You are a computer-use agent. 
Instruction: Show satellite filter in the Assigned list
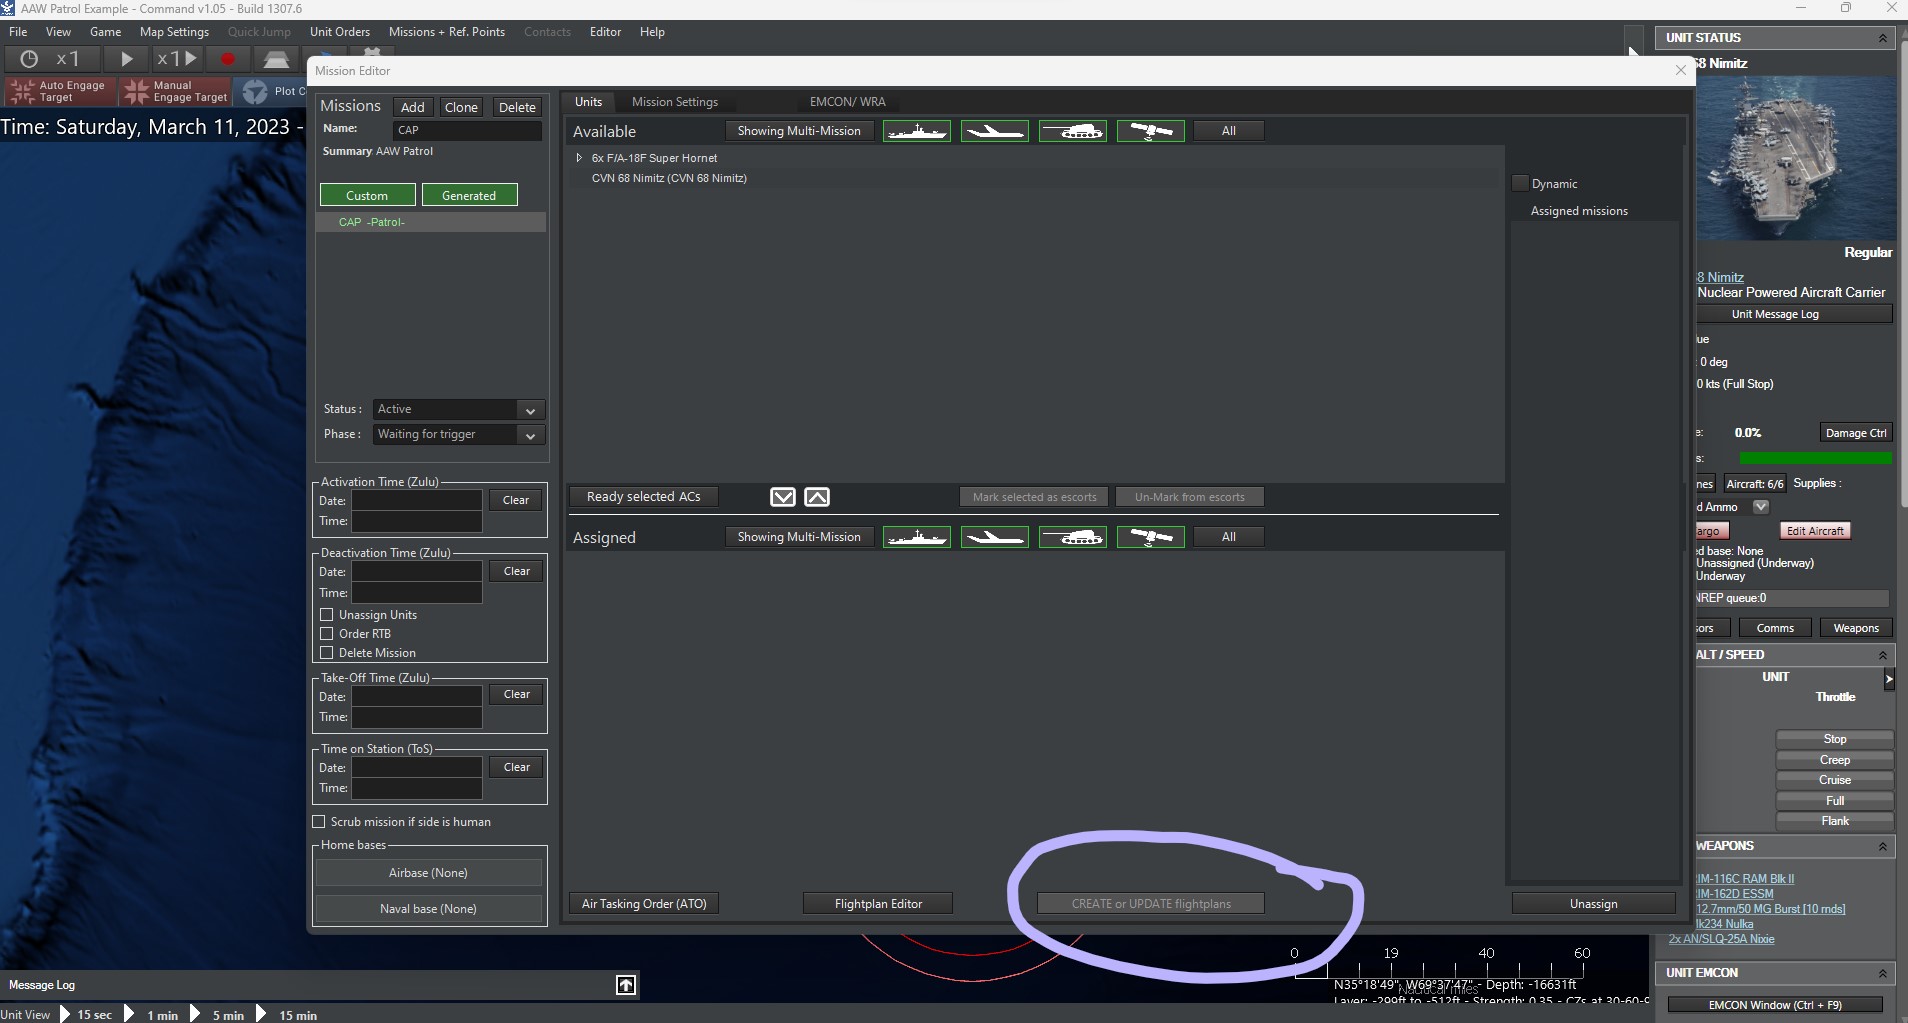[x=1151, y=537]
